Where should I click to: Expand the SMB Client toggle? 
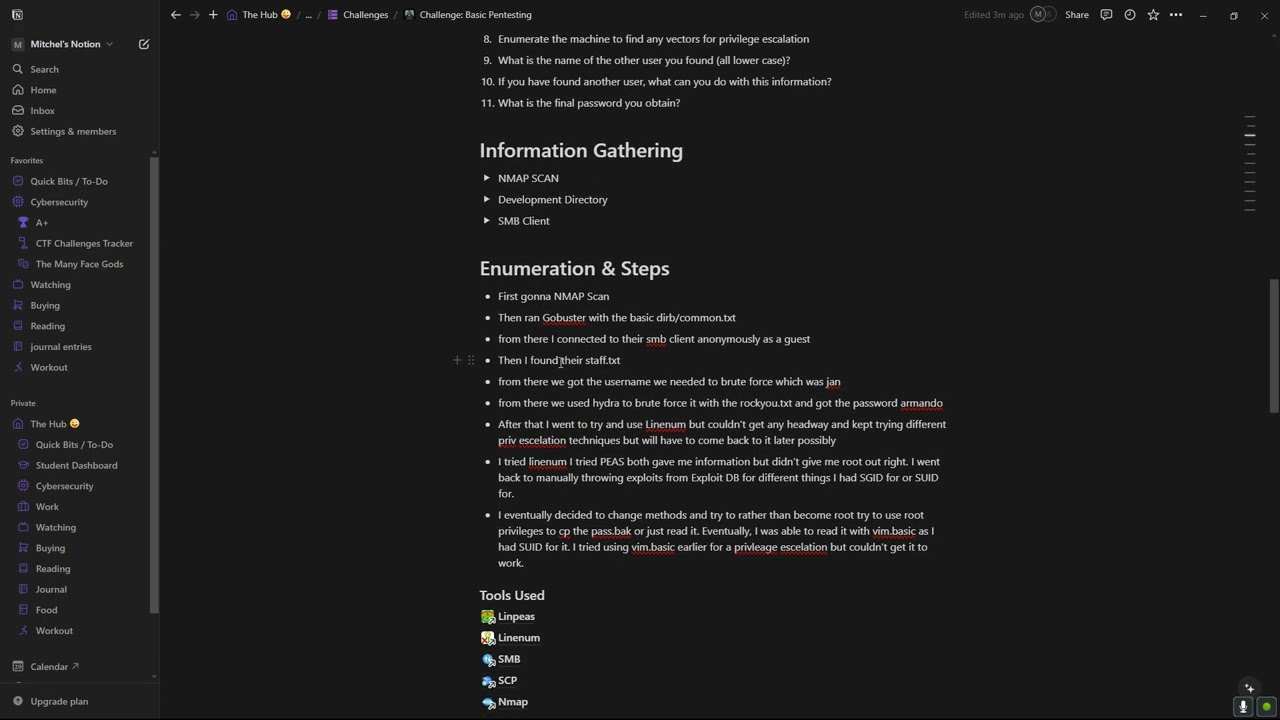486,221
